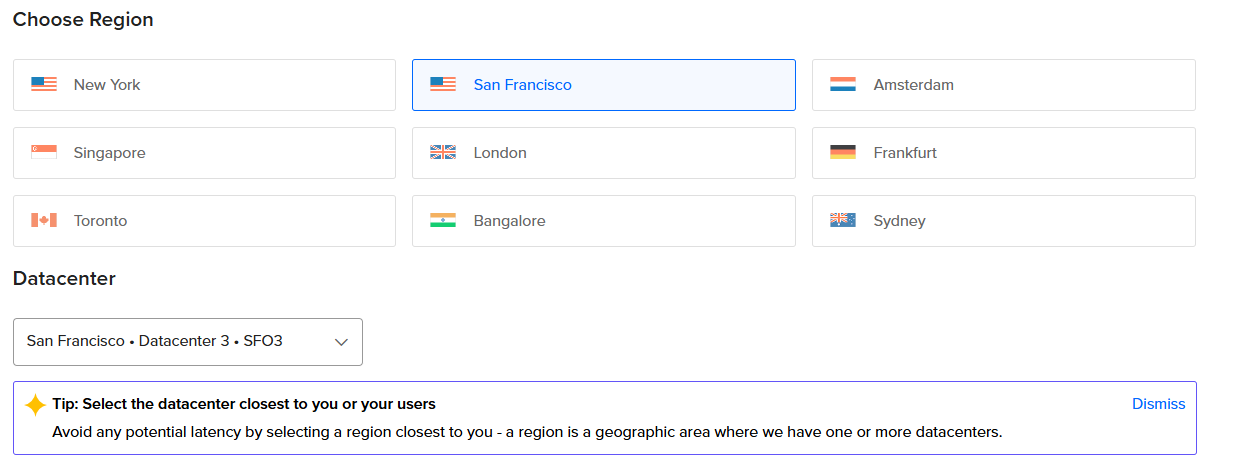
Task: Dismiss the datacenter tip banner
Action: click(x=1158, y=404)
